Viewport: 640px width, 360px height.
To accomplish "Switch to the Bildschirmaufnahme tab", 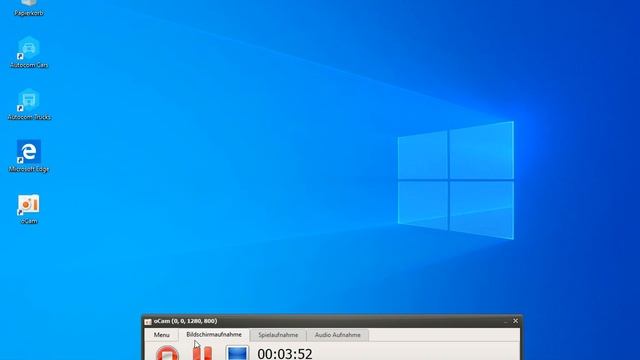I will click(x=214, y=335).
